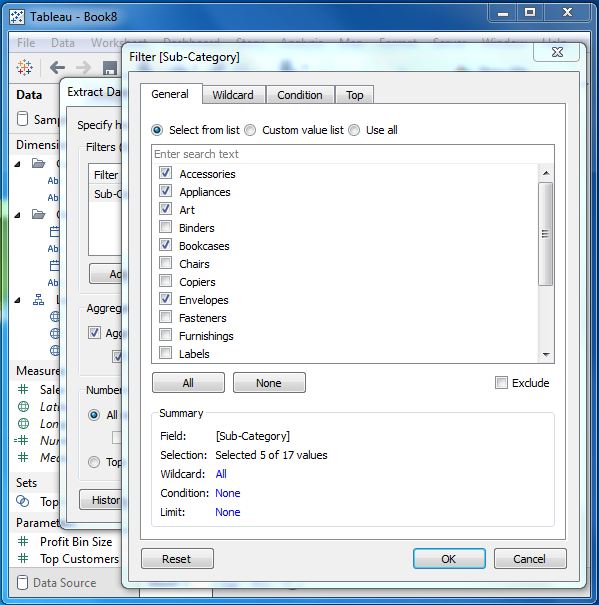599x605 pixels.
Task: Click the Reset button
Action: pyautogui.click(x=177, y=559)
